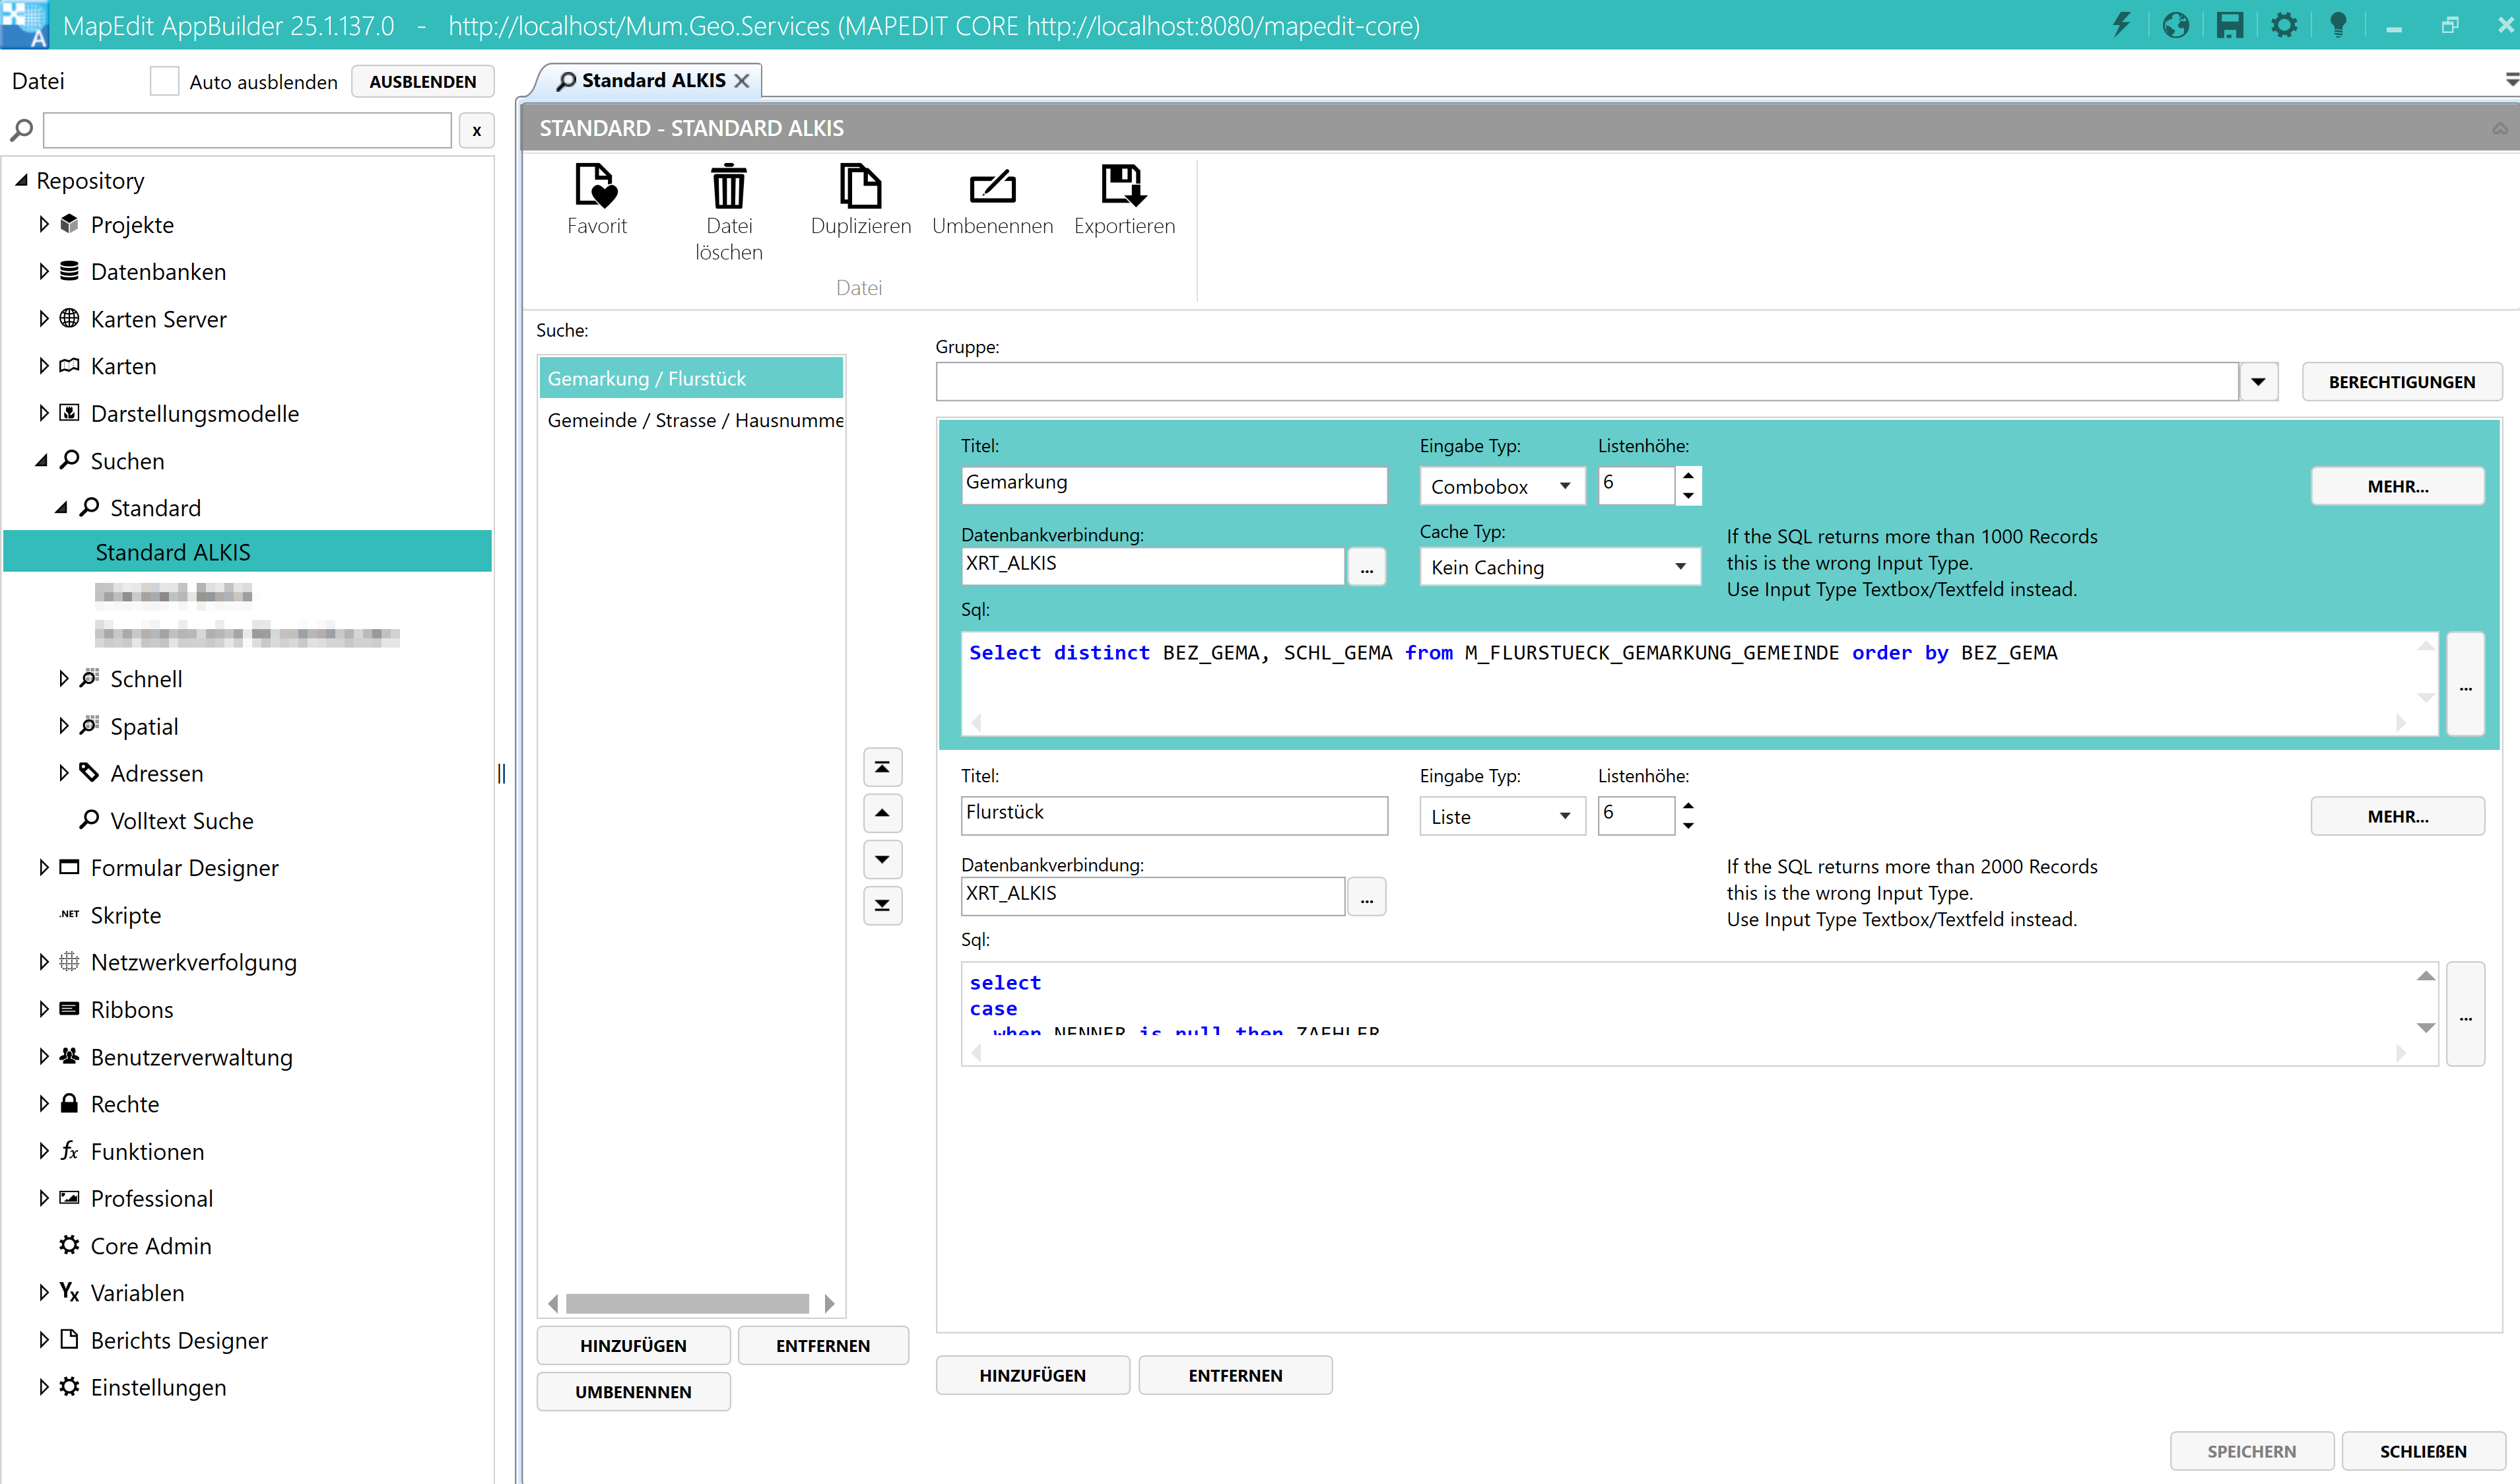Click the Datei löschen trash icon

coord(728,186)
